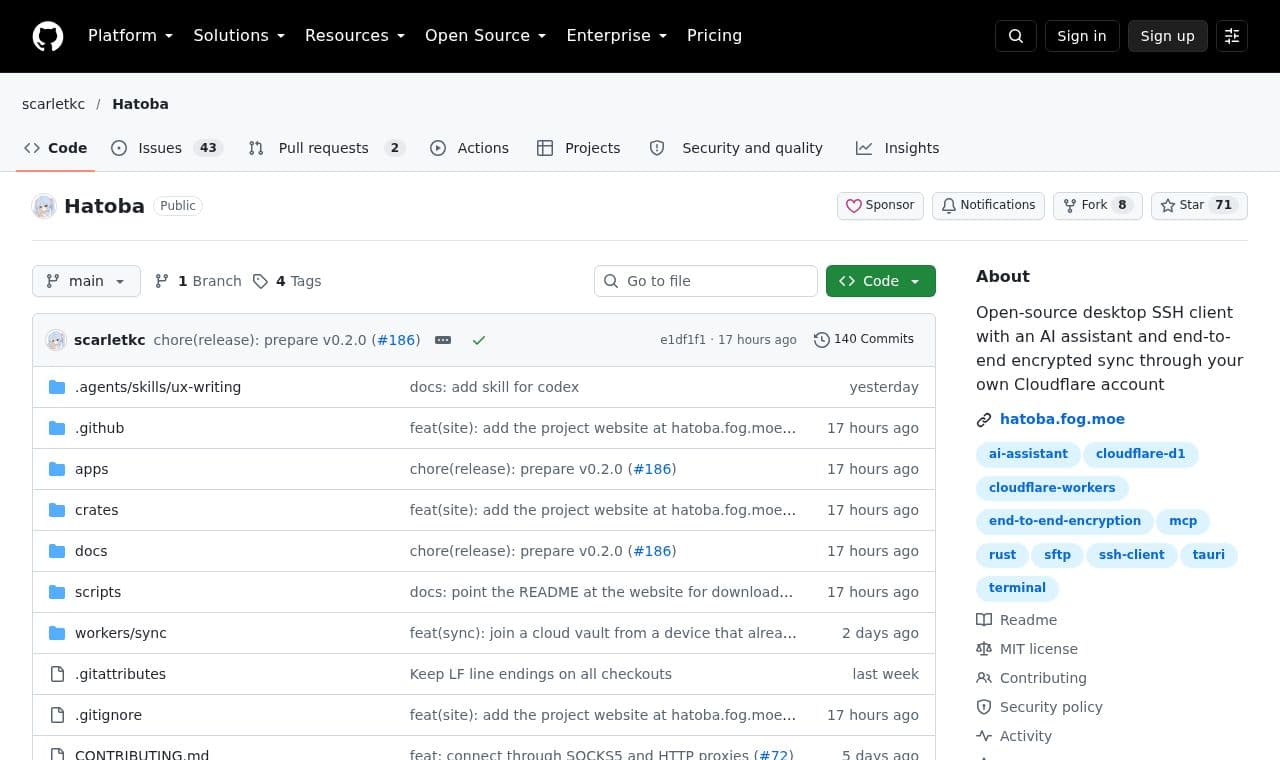Click the .github folder icon
This screenshot has width=1280, height=760.
click(57, 428)
